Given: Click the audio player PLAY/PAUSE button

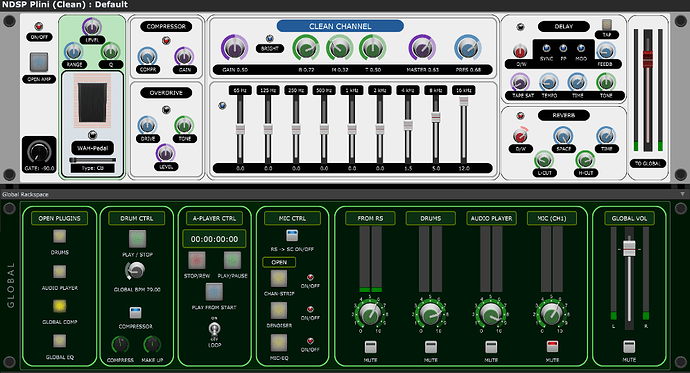Looking at the screenshot, I should click(232, 260).
